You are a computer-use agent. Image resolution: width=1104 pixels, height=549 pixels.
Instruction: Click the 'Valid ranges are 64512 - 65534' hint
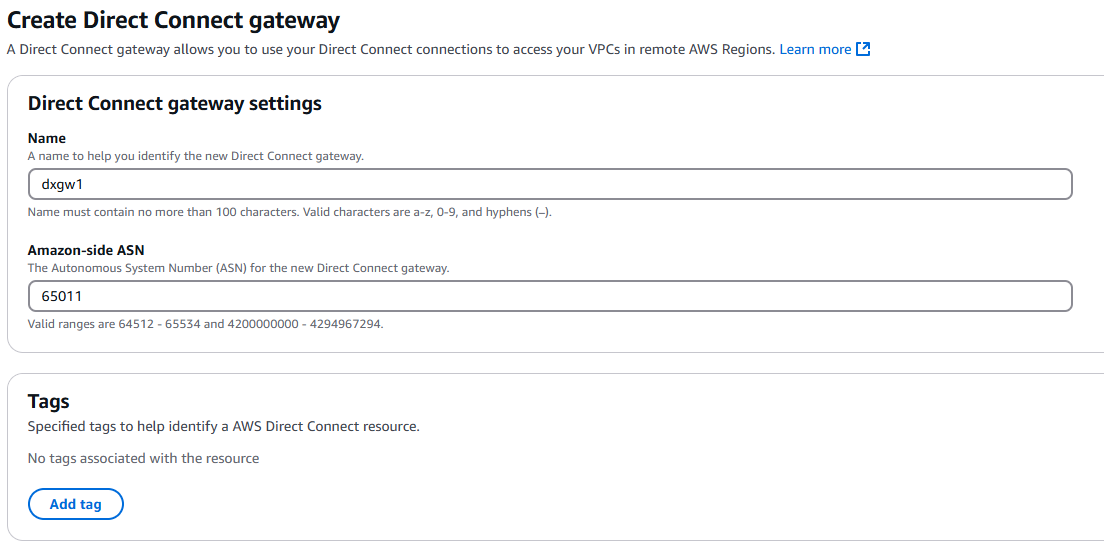coord(206,324)
